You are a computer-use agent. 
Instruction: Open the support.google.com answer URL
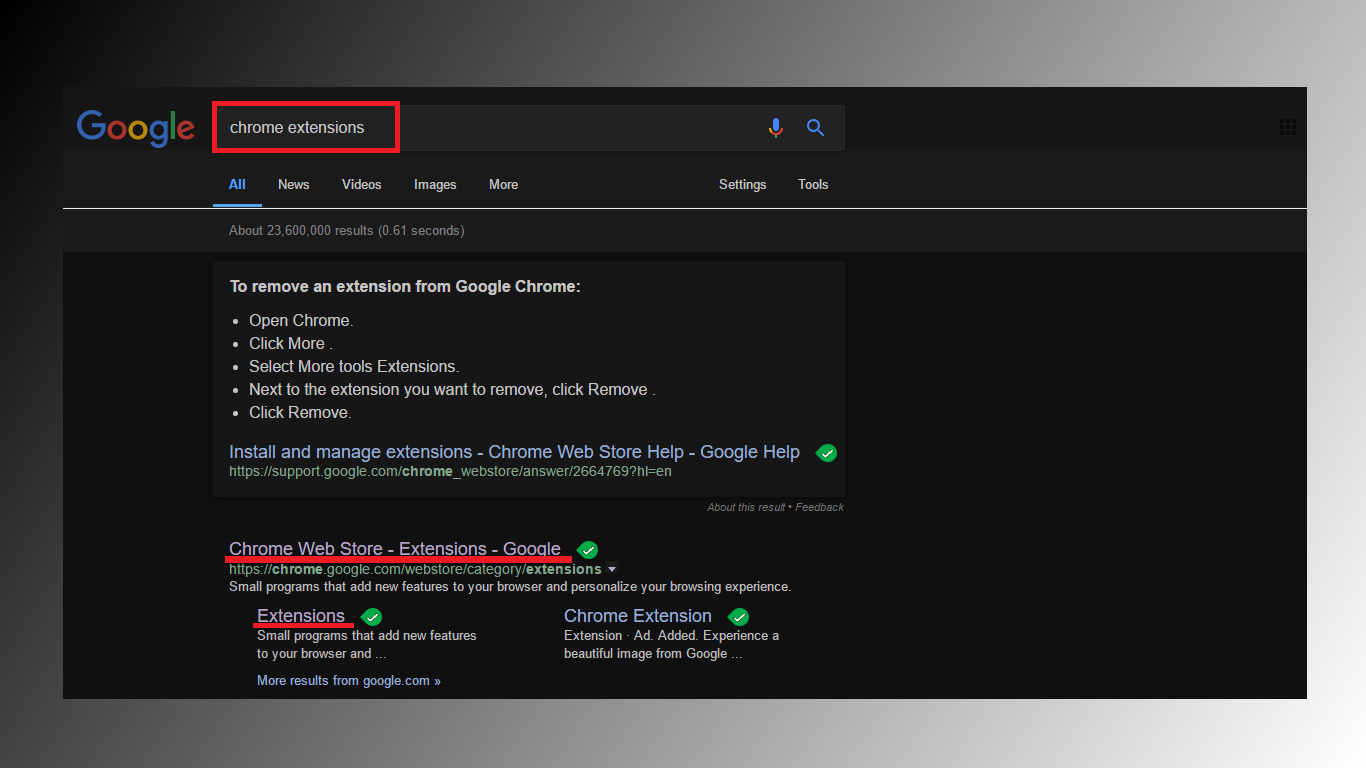coord(450,471)
